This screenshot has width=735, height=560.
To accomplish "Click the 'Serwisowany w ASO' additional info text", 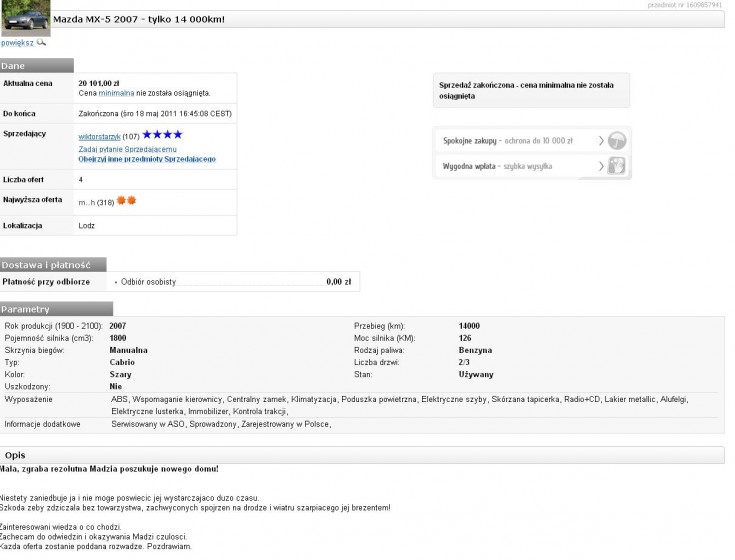I will point(148,425).
